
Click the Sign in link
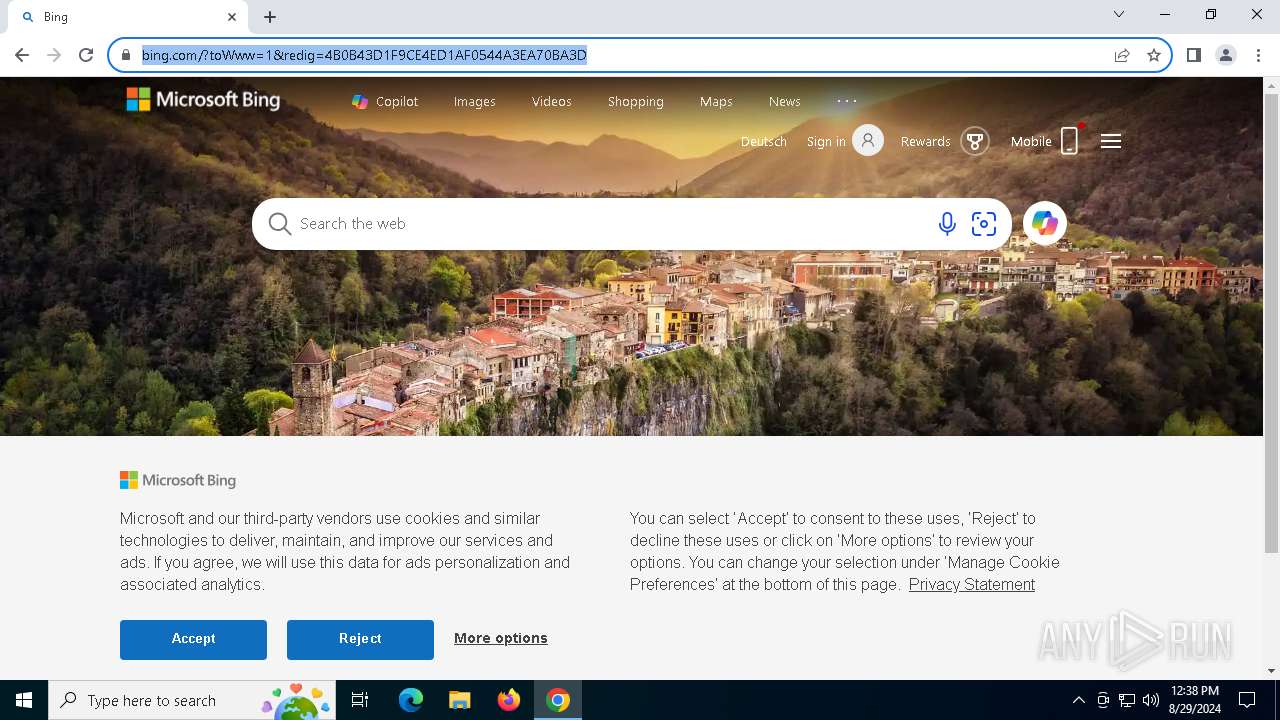pos(826,141)
